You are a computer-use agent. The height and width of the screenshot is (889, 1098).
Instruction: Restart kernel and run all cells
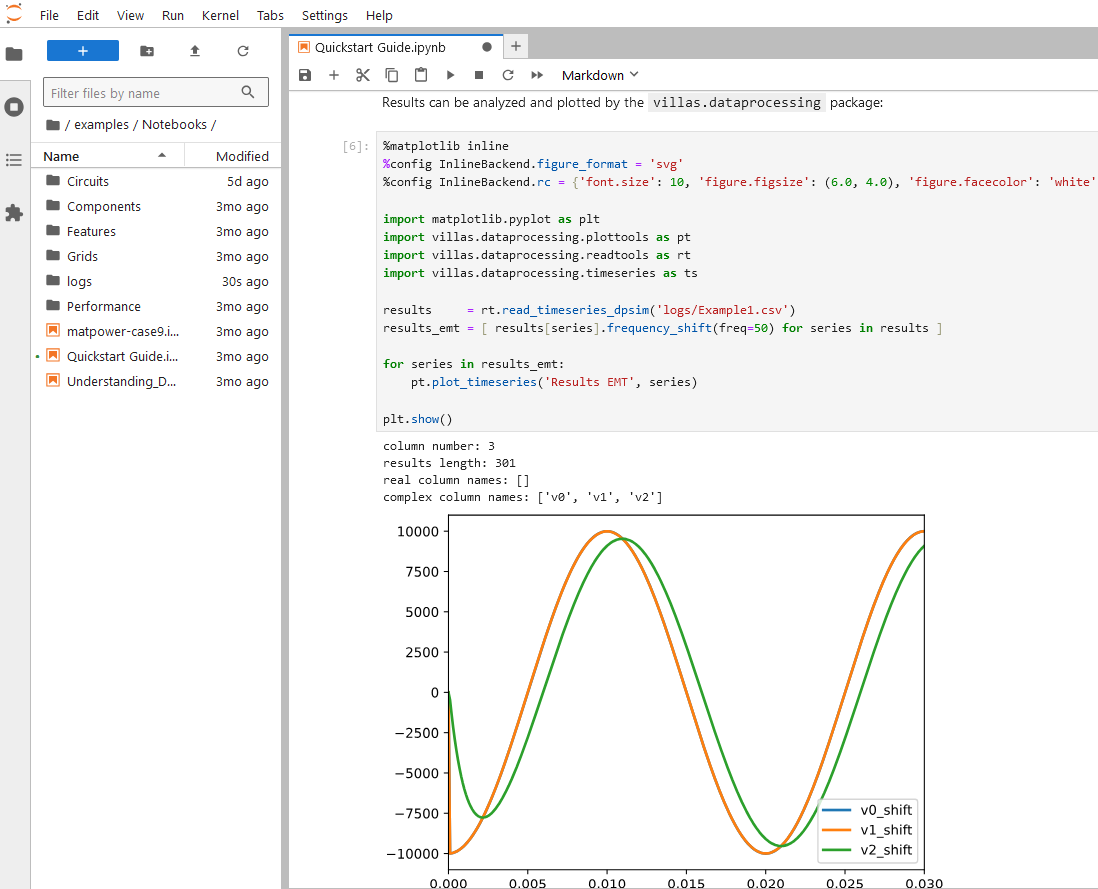point(537,75)
